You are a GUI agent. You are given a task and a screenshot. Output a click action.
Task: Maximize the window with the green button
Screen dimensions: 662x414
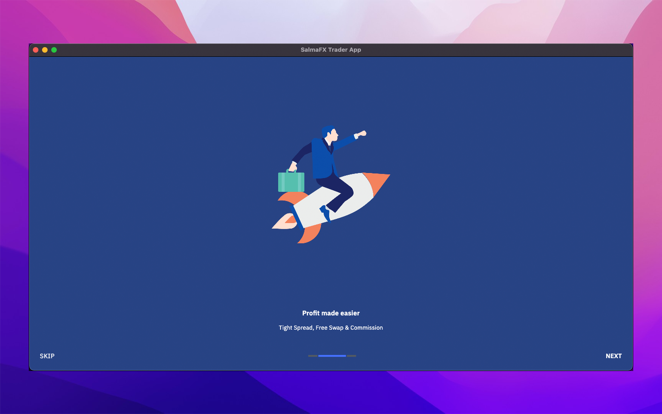pyautogui.click(x=54, y=50)
